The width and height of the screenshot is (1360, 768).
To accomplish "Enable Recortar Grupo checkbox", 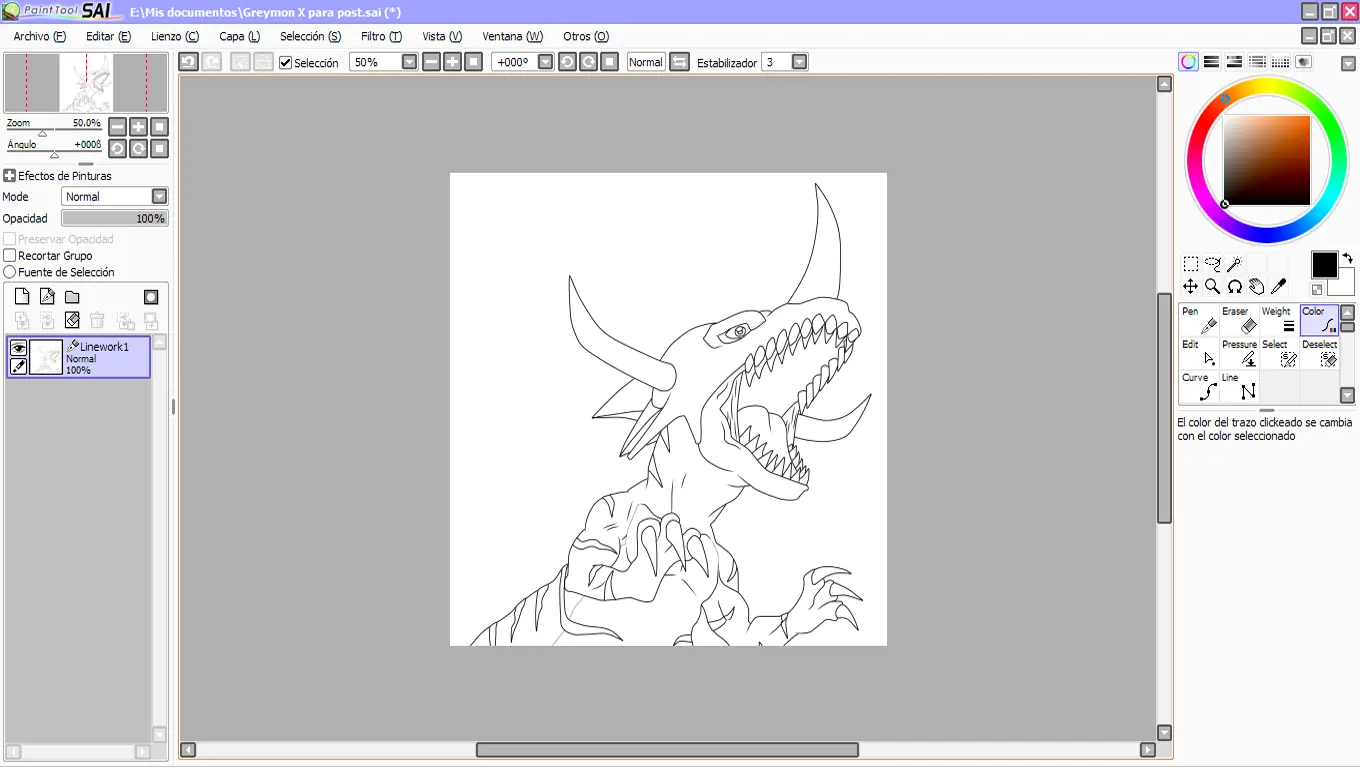I will point(10,256).
